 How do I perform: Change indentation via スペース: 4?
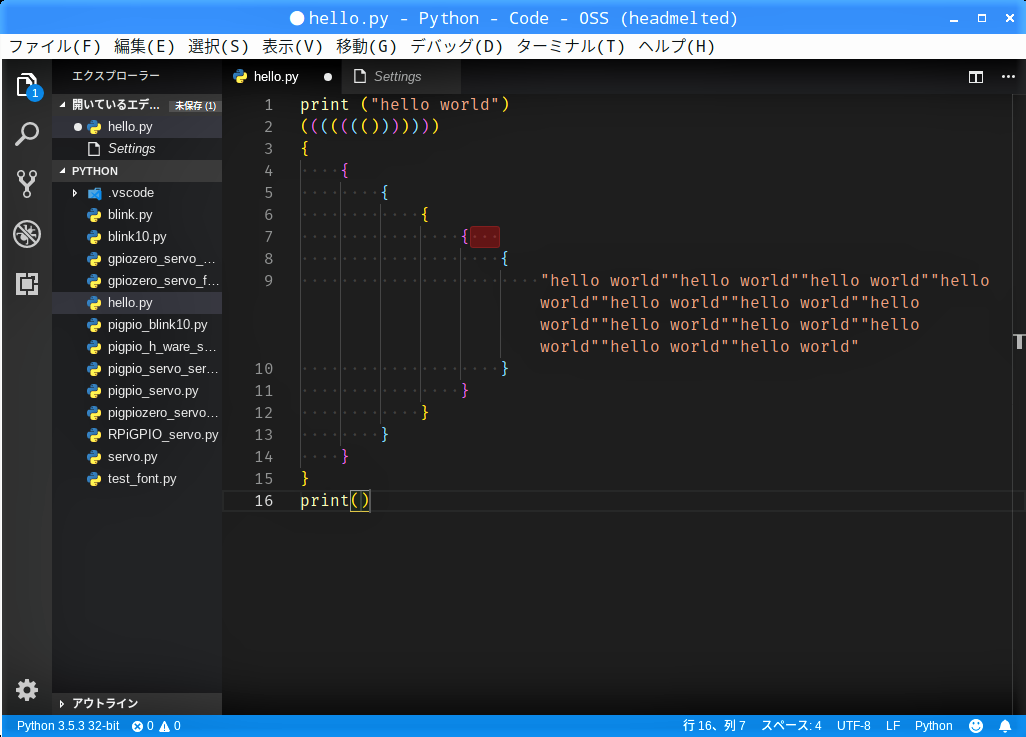(x=790, y=726)
